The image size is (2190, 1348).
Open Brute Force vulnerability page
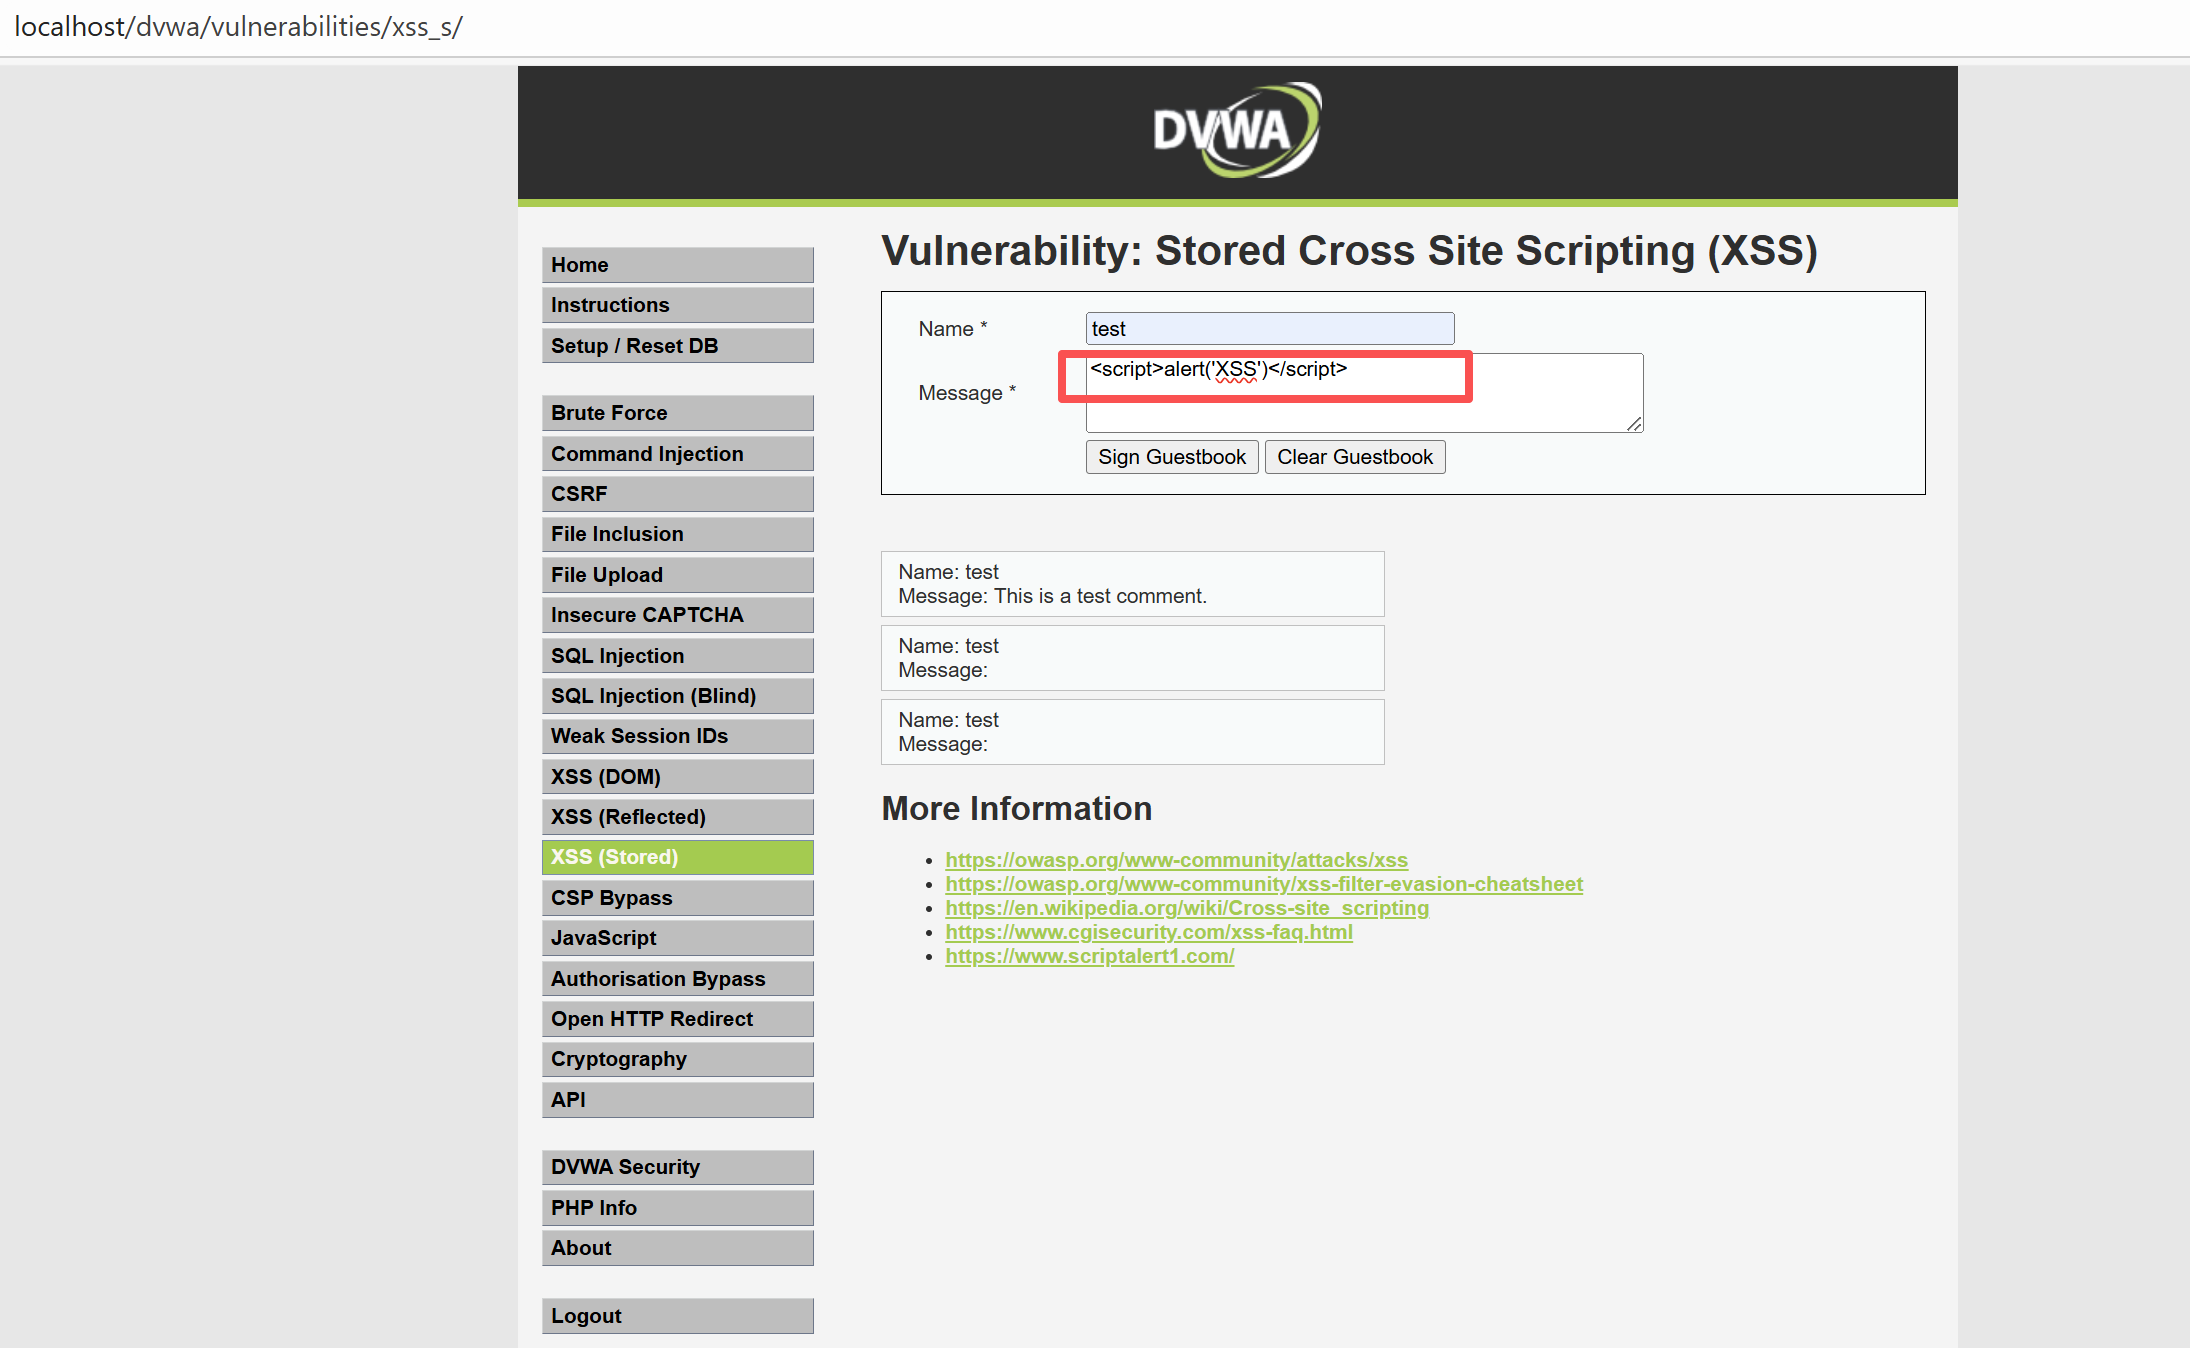click(x=677, y=413)
